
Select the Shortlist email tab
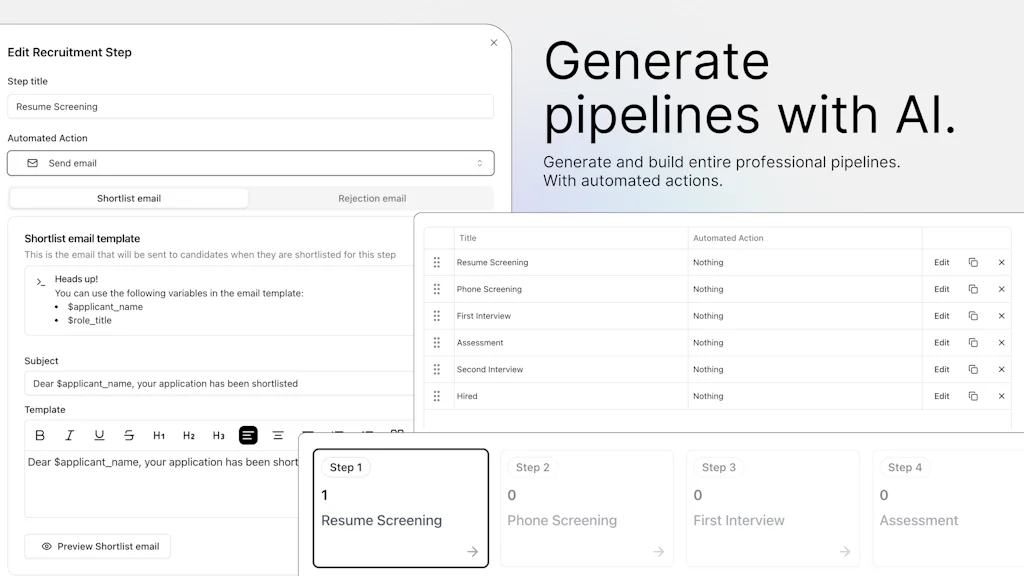tap(129, 198)
